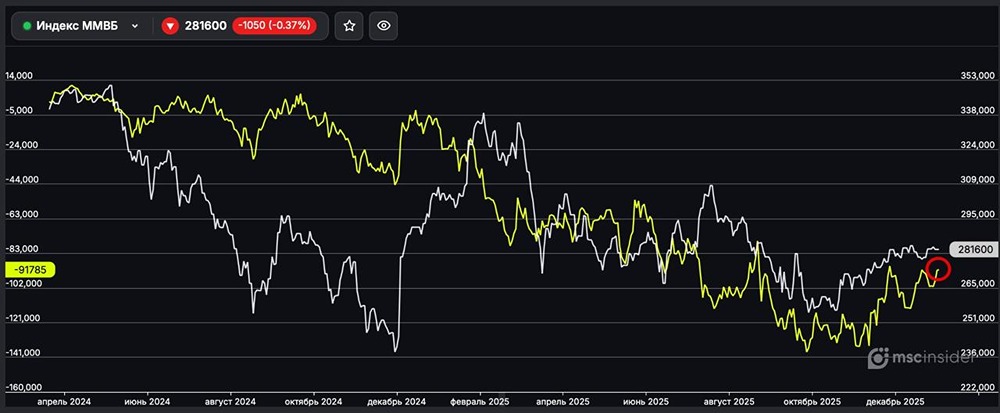The width and height of the screenshot is (1000, 413).
Task: Click the green status dot beside Индекс ММВБ
Action: tap(27, 26)
